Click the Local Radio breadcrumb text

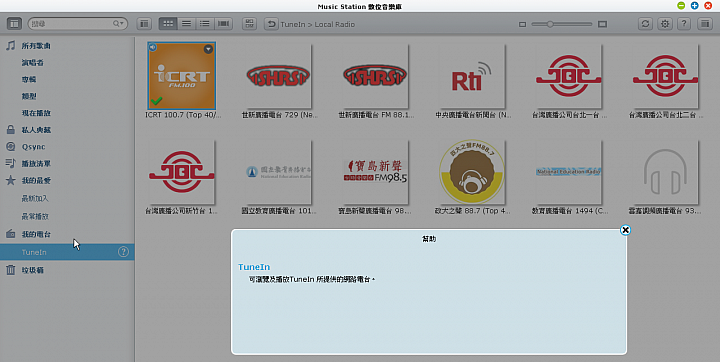[334, 24]
